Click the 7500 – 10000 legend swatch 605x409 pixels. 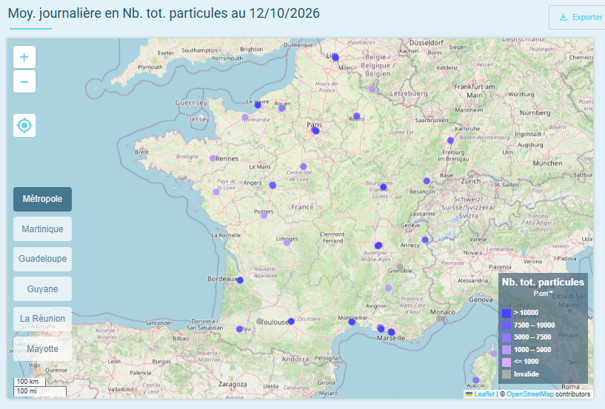point(507,325)
